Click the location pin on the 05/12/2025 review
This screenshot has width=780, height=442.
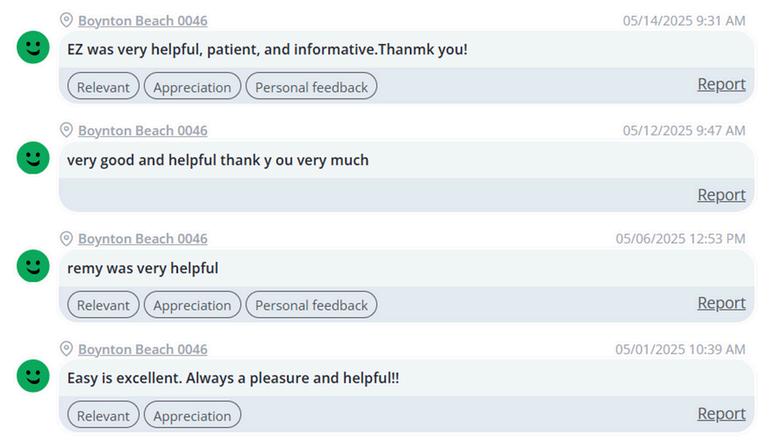67,130
